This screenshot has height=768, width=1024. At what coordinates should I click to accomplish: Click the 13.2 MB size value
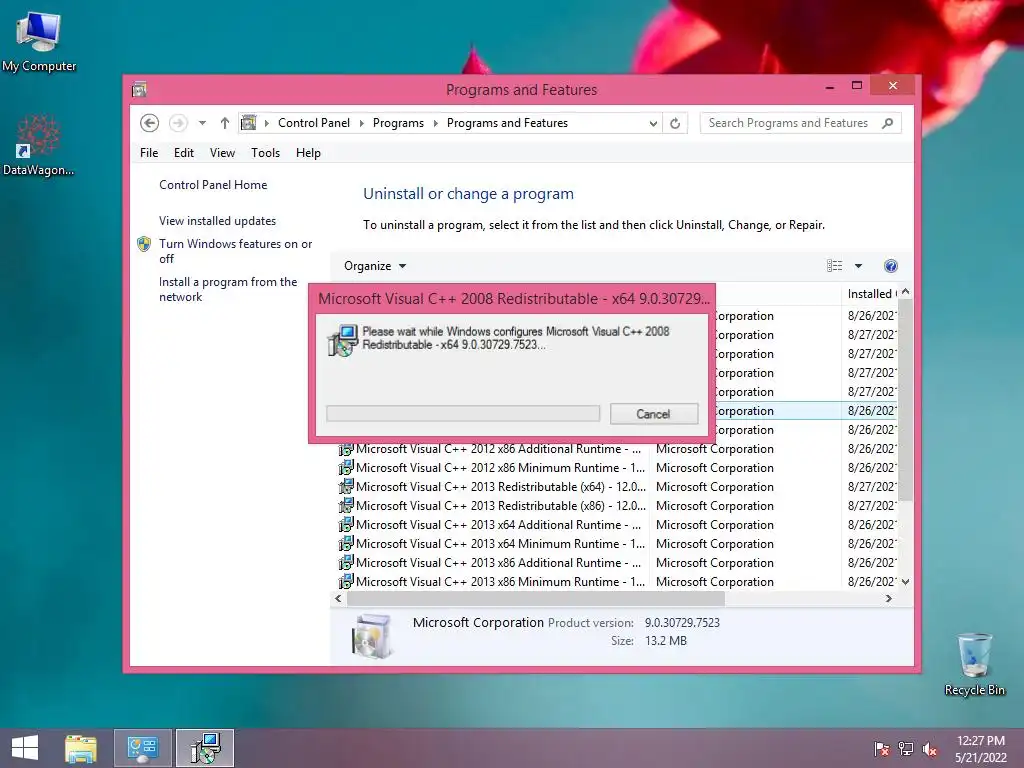(665, 641)
